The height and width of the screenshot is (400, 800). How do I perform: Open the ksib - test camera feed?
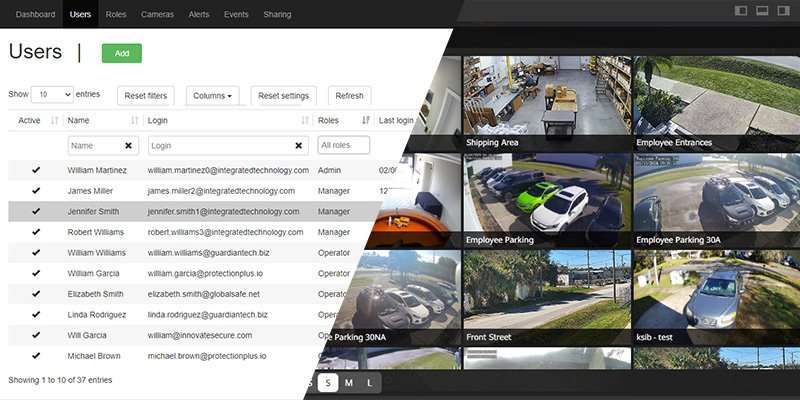point(716,297)
